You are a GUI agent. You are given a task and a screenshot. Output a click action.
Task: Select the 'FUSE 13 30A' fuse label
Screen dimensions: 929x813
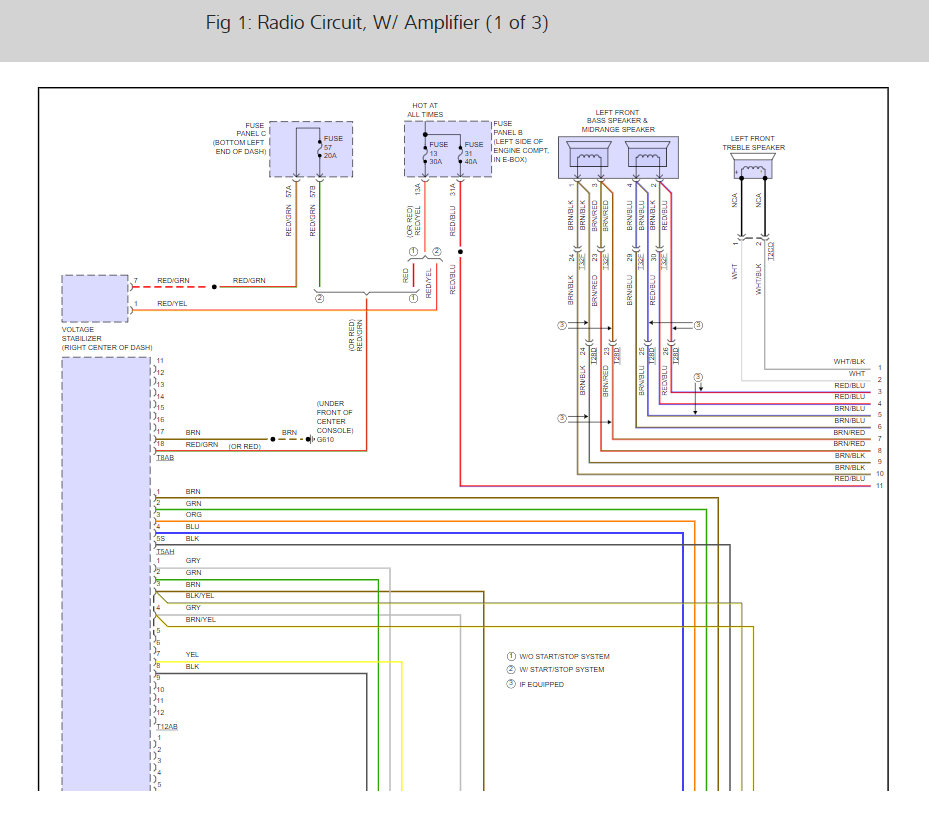tap(438, 153)
